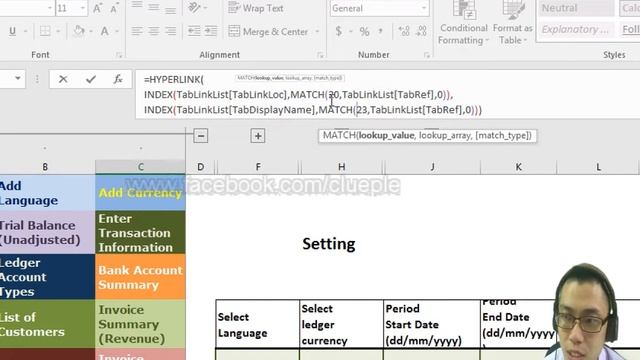Apply fill color bucket
Image resolution: width=640 pixels, height=360 pixels.
tap(79, 31)
